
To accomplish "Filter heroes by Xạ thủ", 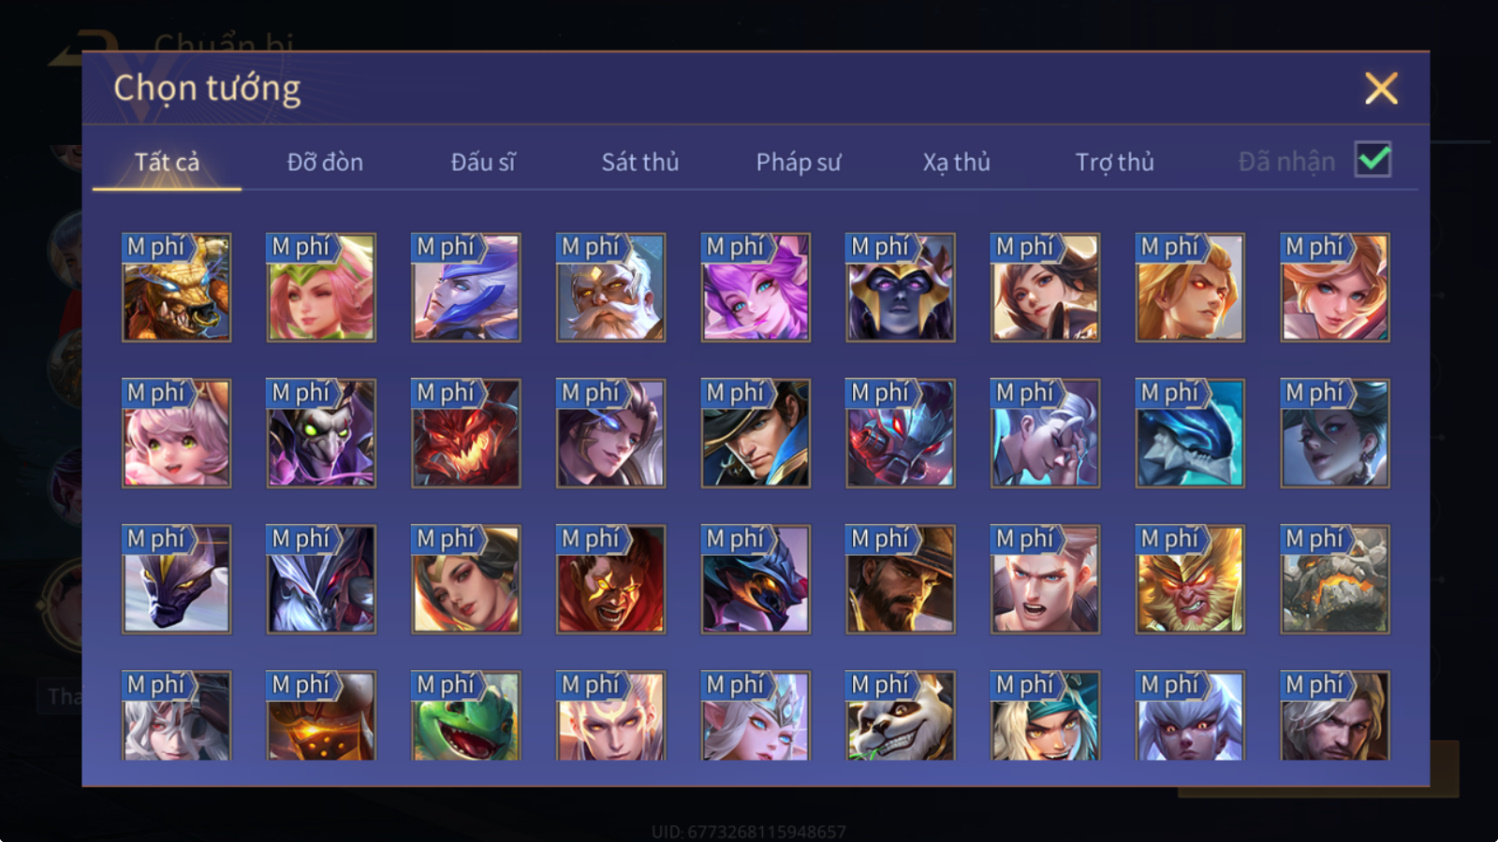I will 956,162.
